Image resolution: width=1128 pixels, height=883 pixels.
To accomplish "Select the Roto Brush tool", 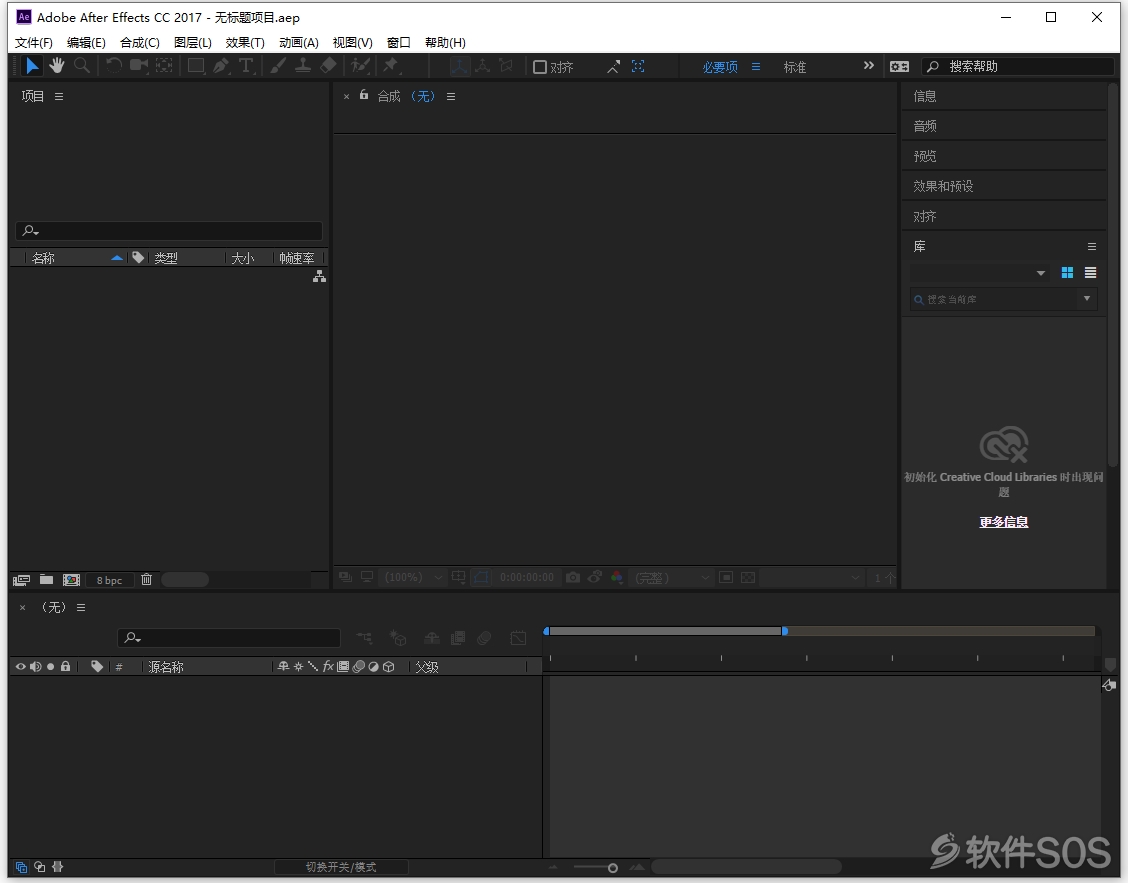I will 360,66.
